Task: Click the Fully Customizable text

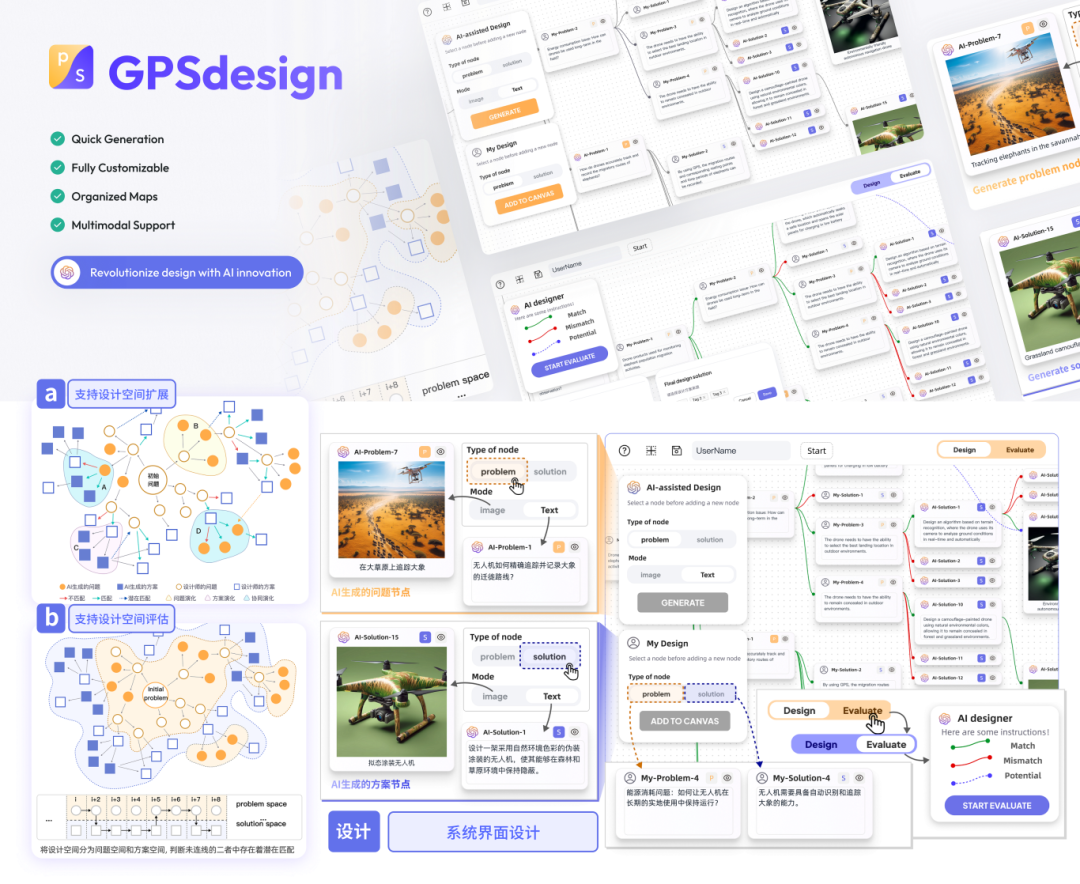Action: point(120,167)
